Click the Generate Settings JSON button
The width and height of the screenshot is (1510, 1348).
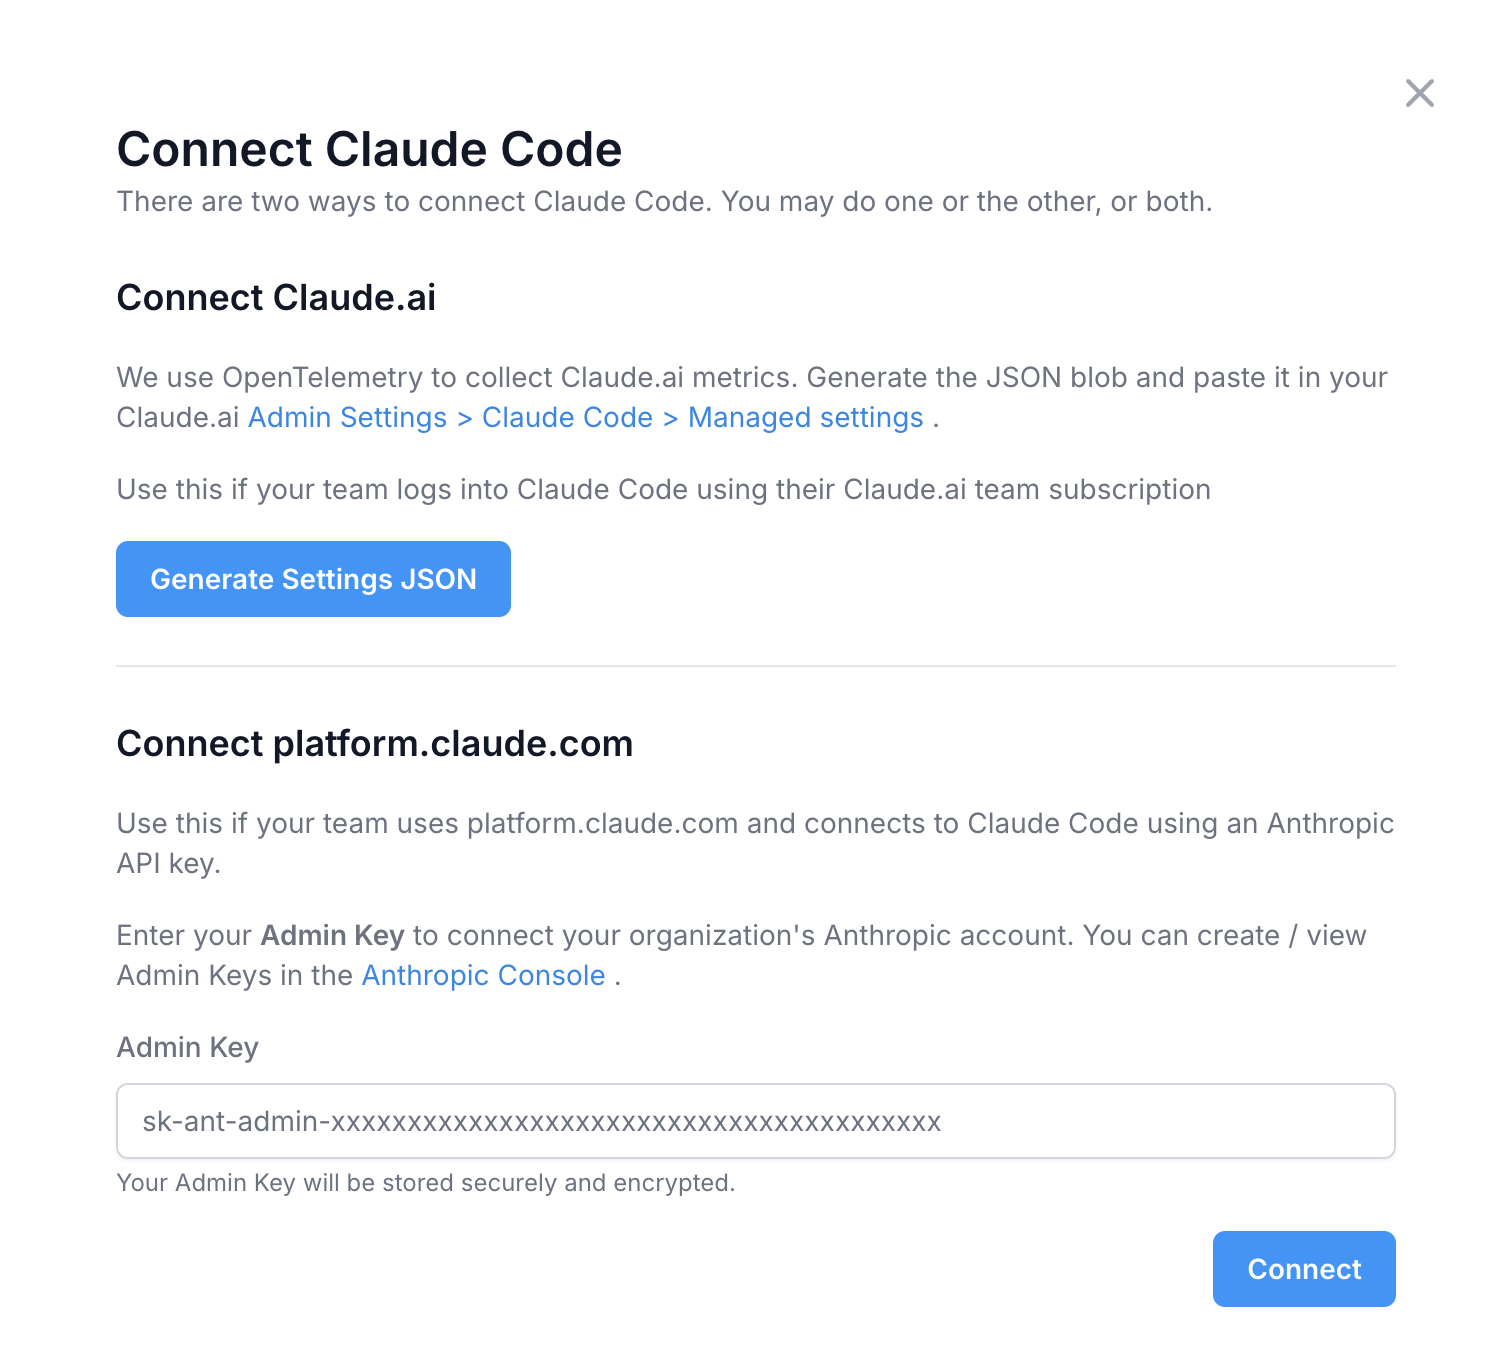pyautogui.click(x=313, y=578)
